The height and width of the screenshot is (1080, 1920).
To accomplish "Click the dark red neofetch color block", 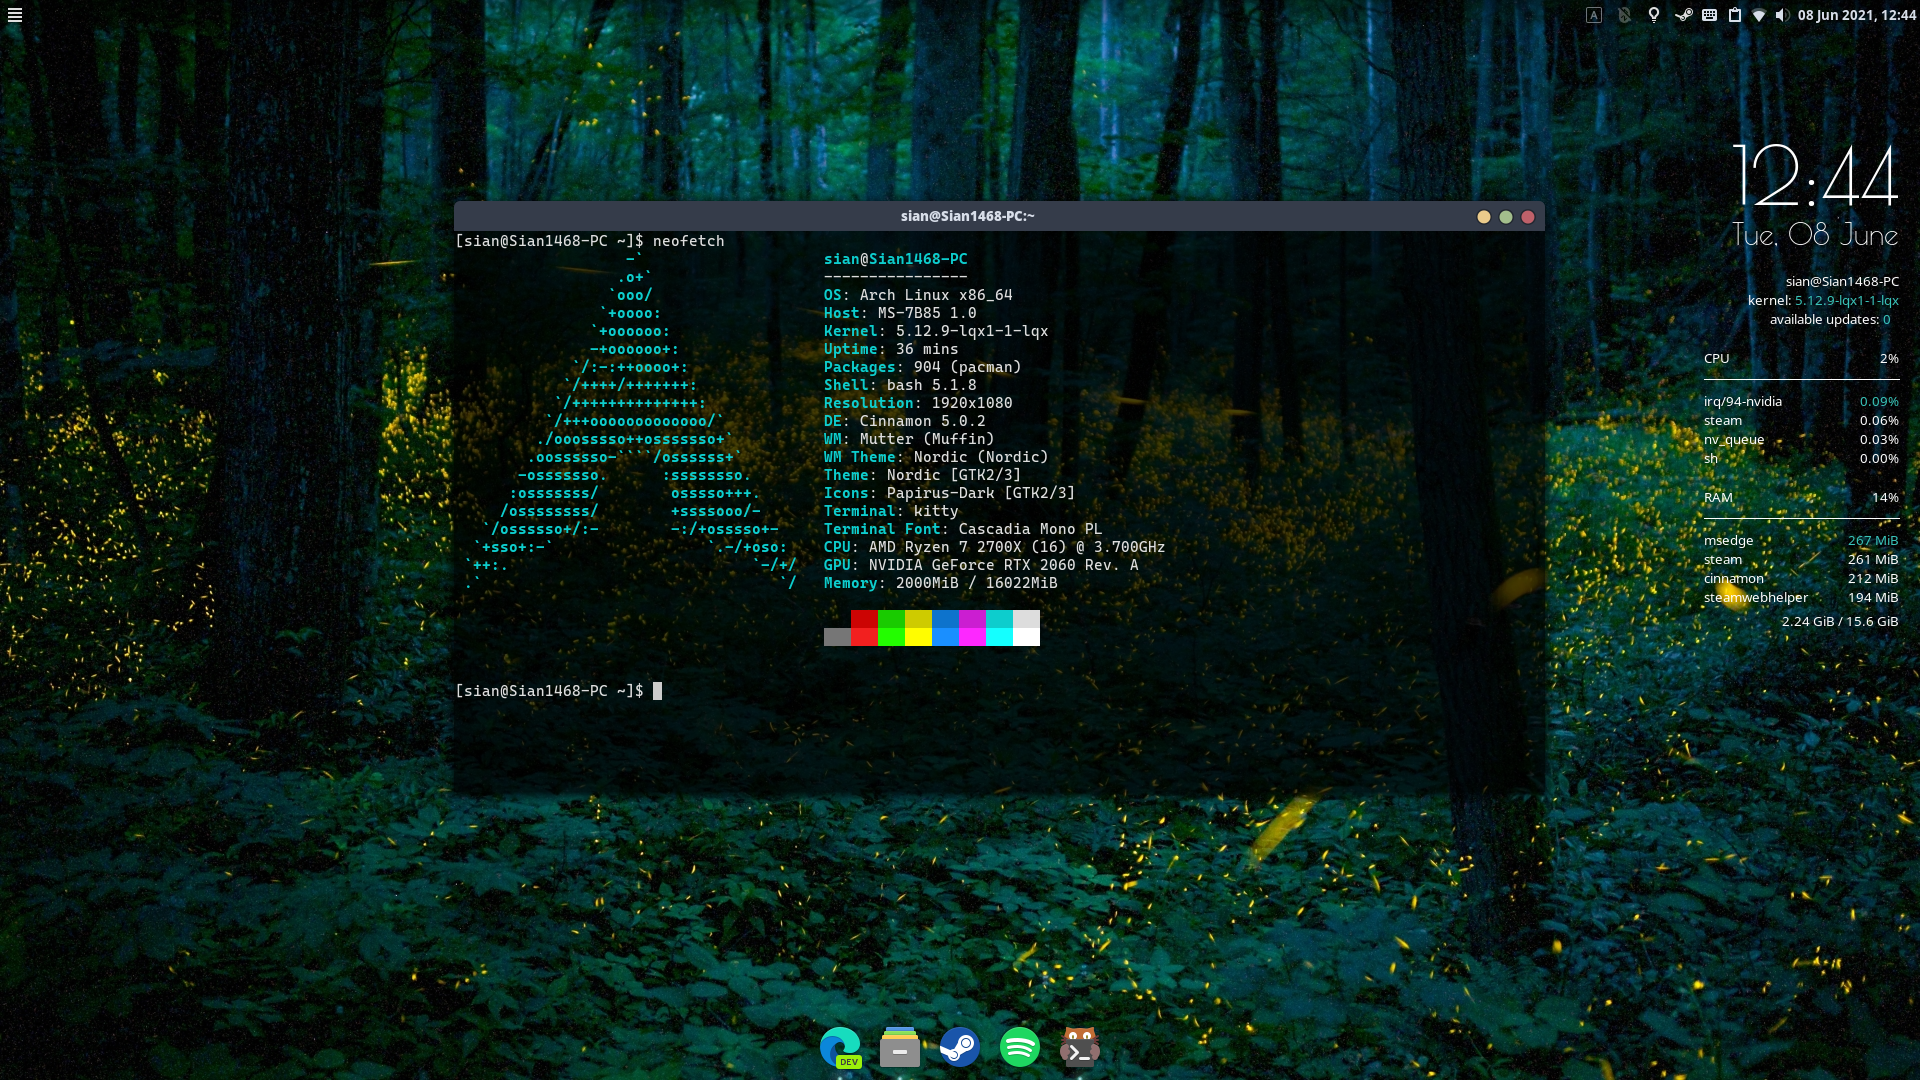I will [864, 619].
